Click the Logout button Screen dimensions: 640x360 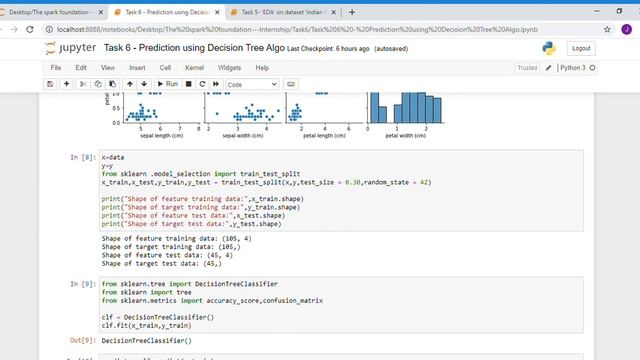click(581, 48)
